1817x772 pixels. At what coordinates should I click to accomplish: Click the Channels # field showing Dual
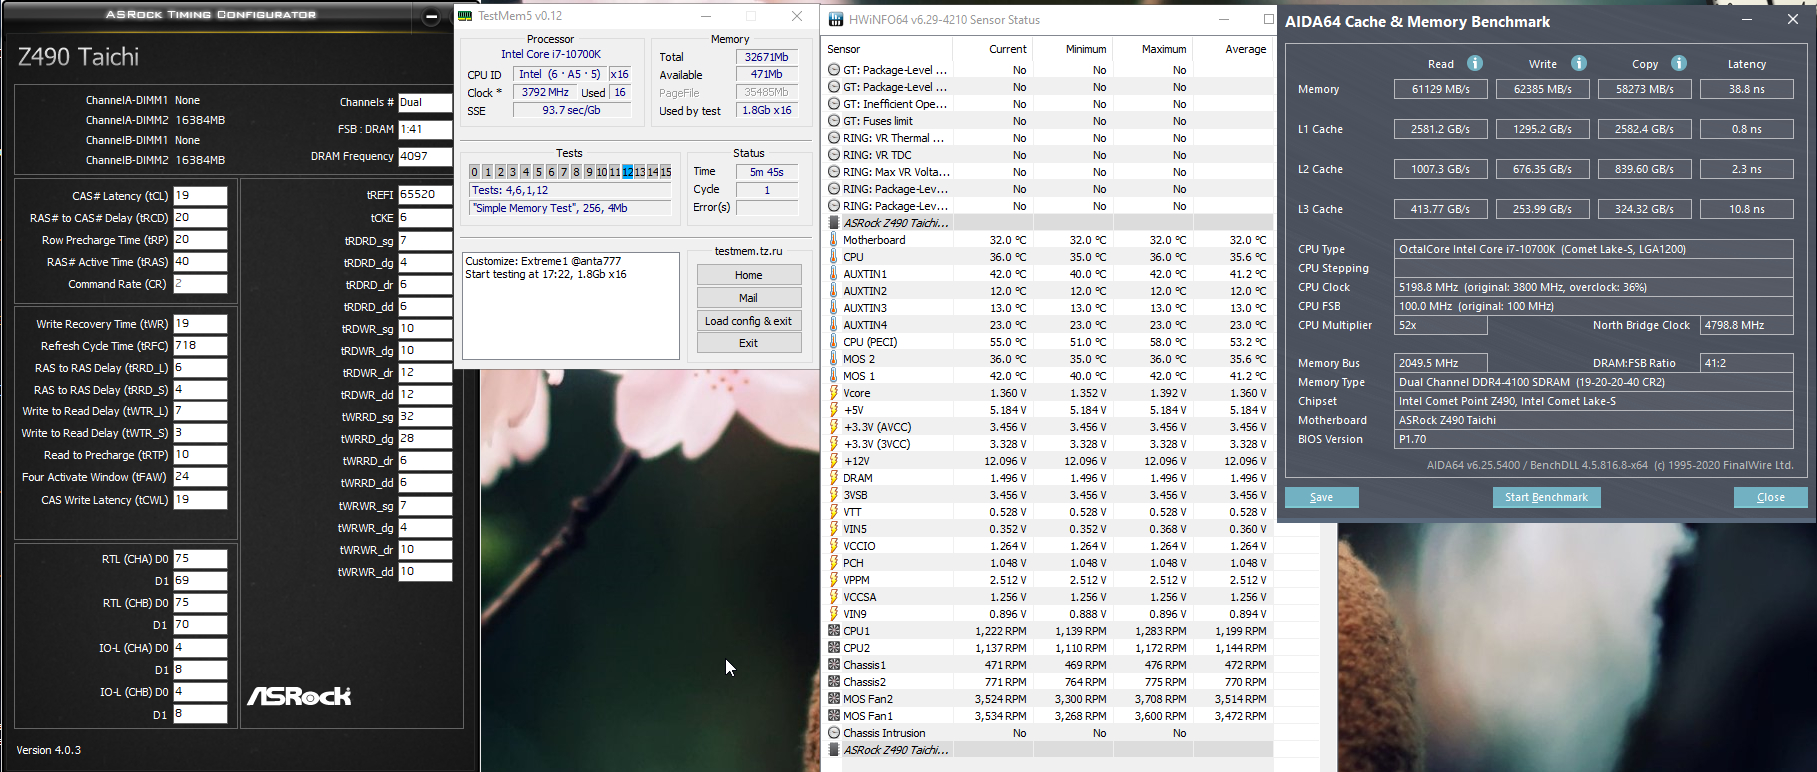425,103
